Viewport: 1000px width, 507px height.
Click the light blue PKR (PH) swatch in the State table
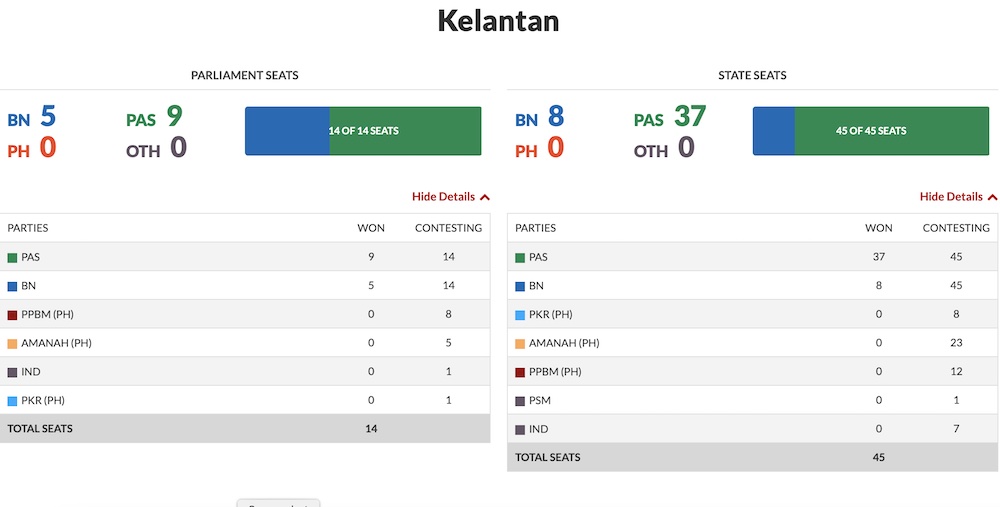pyautogui.click(x=520, y=315)
